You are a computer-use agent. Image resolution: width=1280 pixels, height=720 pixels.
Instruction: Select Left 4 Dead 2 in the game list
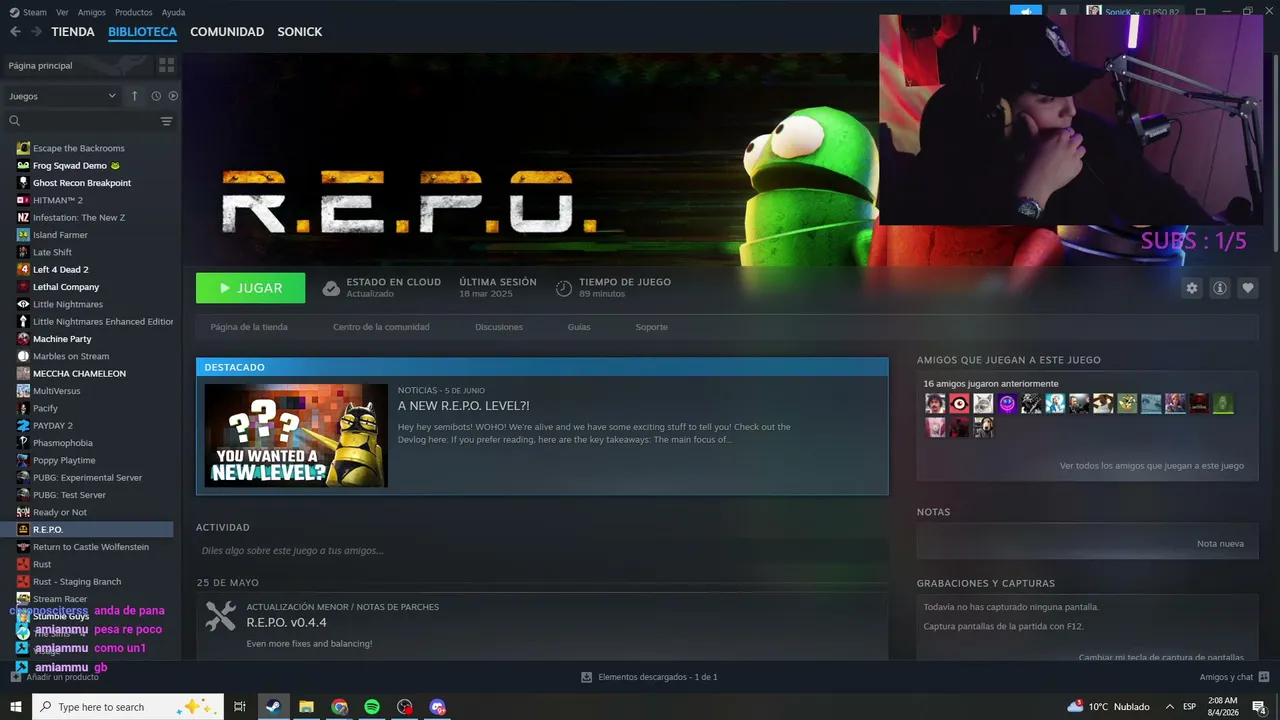pos(60,270)
